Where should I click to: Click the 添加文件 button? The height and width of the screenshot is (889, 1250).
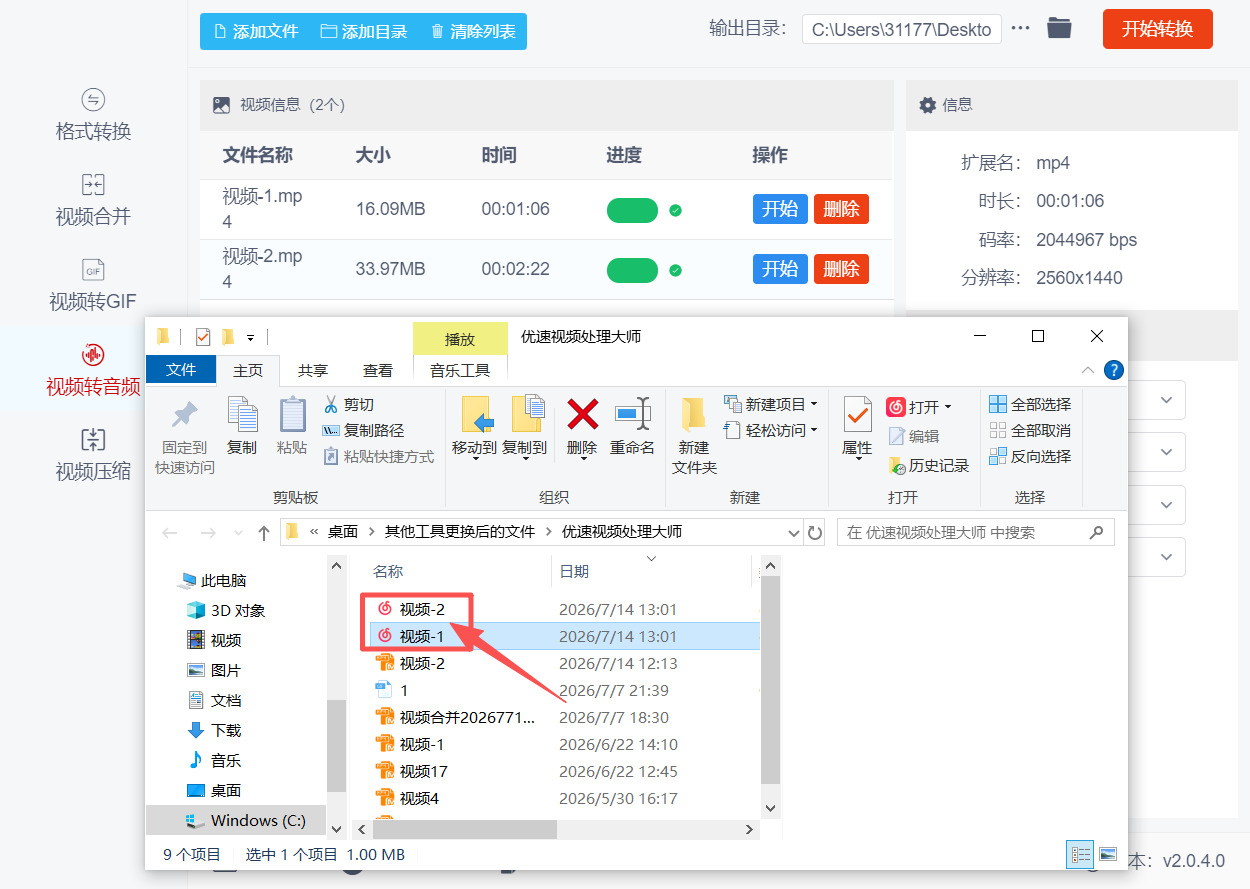(x=255, y=31)
